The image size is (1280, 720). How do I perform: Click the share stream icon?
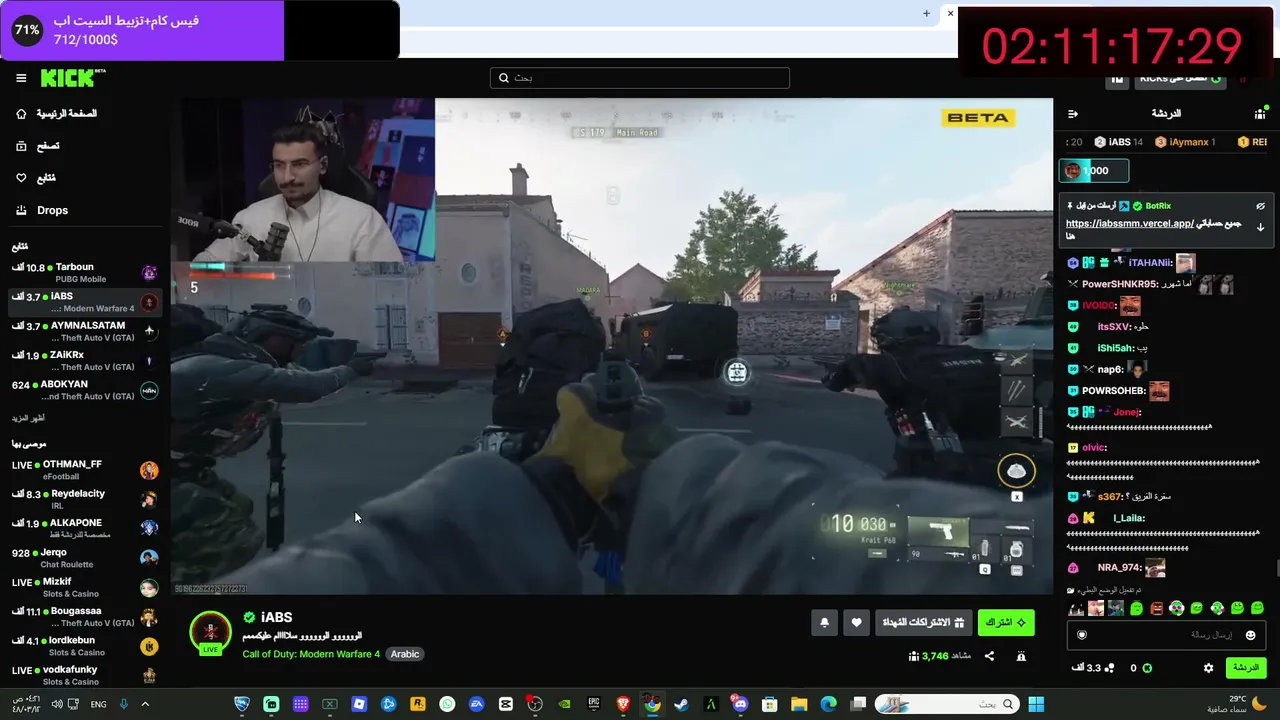989,656
